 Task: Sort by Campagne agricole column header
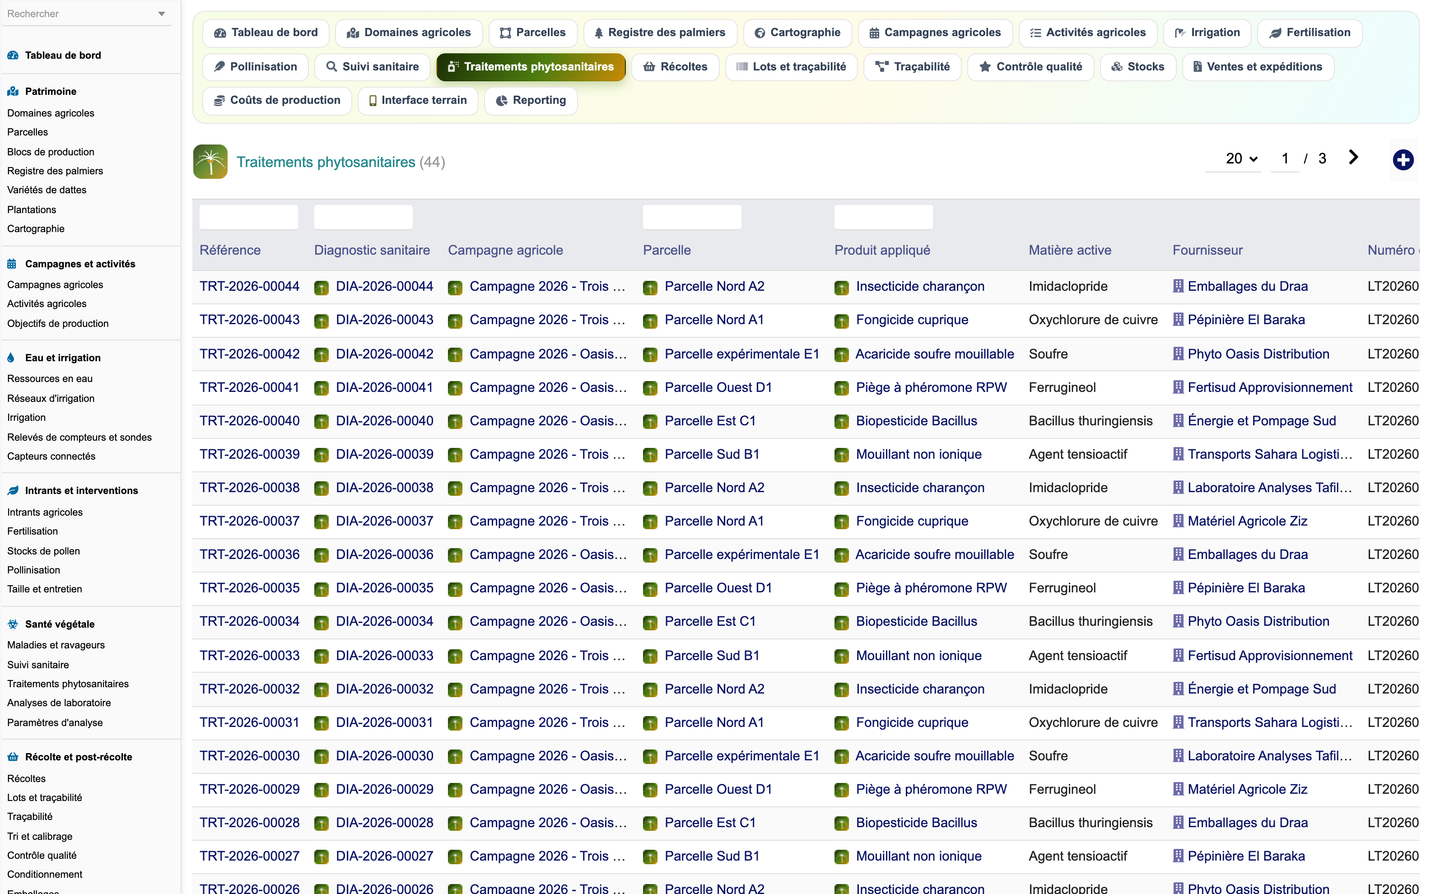(x=506, y=251)
